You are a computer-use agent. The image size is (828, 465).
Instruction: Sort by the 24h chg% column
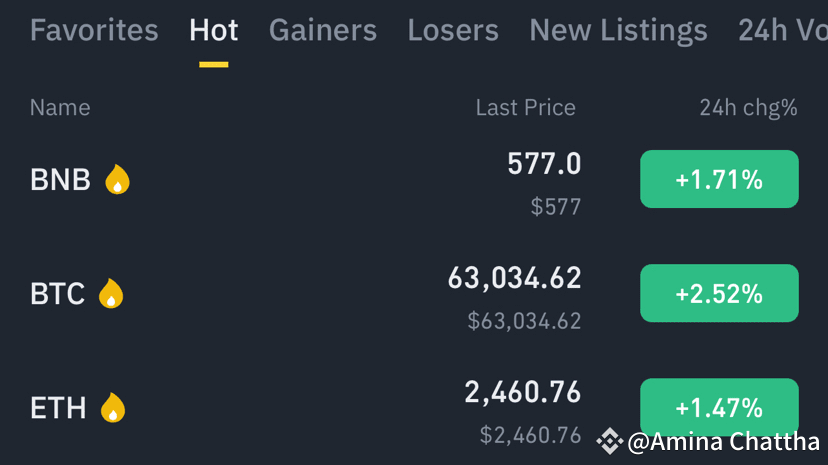pyautogui.click(x=748, y=108)
